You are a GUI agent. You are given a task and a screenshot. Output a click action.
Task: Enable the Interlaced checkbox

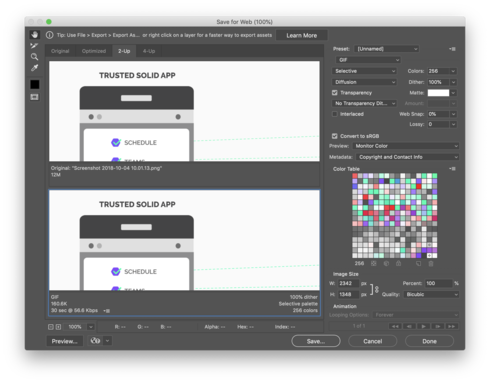click(x=335, y=114)
